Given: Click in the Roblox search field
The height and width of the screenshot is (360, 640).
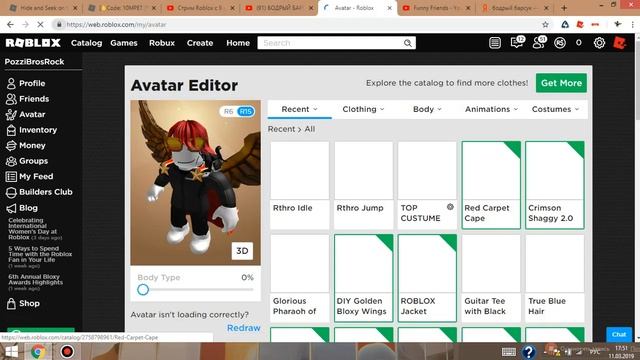Looking at the screenshot, I should click(x=331, y=43).
